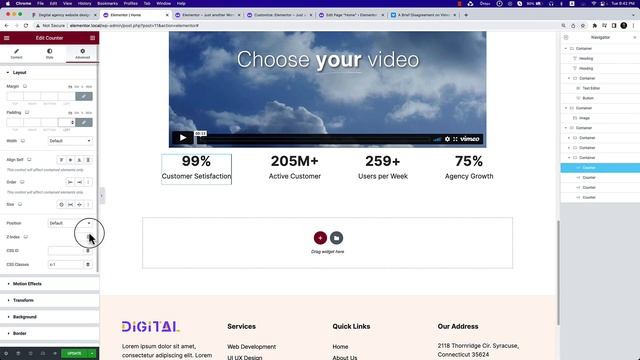Set Align Self to end
This screenshot has height=360, width=640.
(x=79, y=160)
